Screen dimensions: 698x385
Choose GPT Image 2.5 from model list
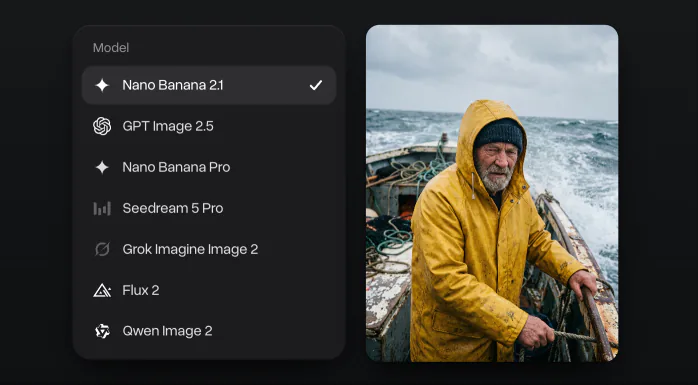(209, 126)
